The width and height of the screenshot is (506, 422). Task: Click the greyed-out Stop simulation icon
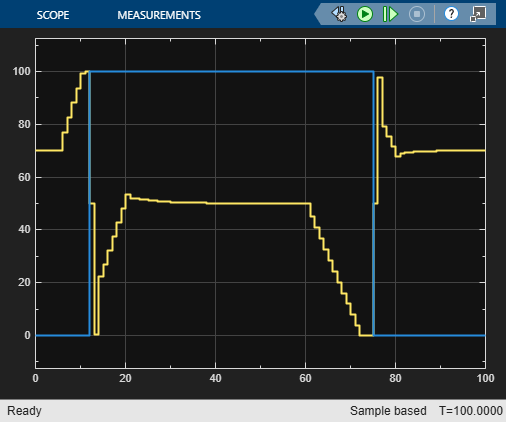coord(417,14)
